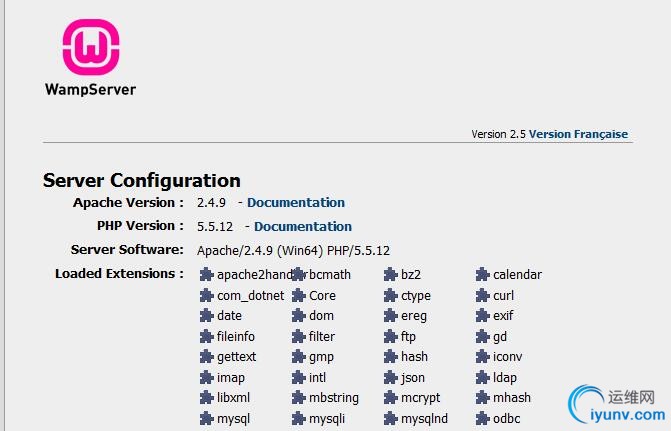
Task: Click the puzzle icon beside gettext
Action: (207, 357)
